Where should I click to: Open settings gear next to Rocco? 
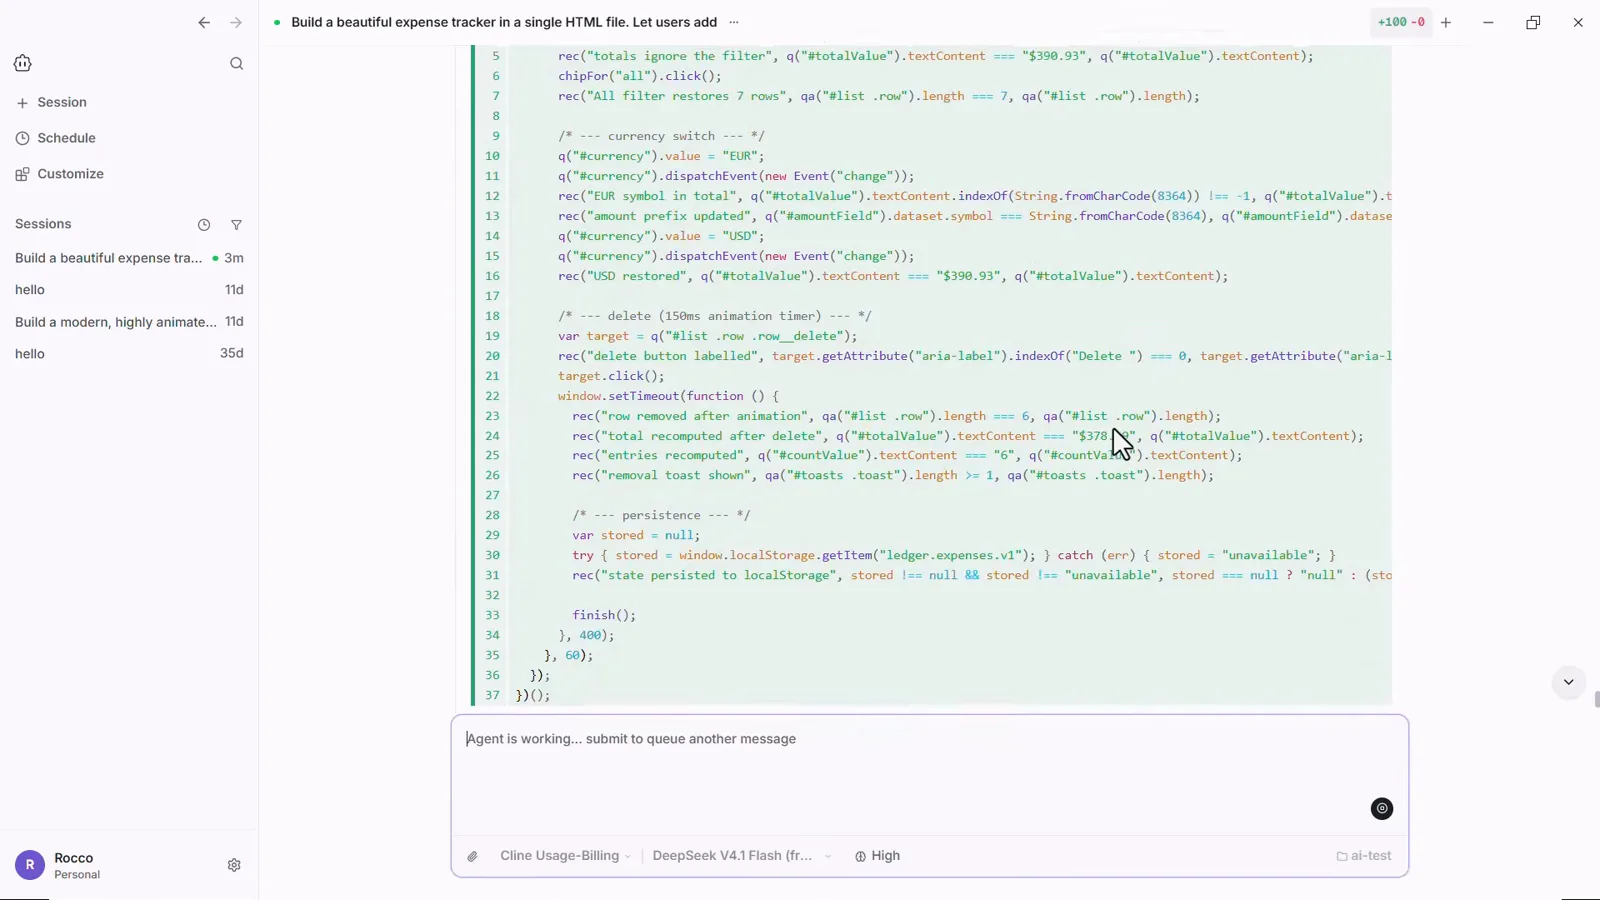tap(234, 865)
